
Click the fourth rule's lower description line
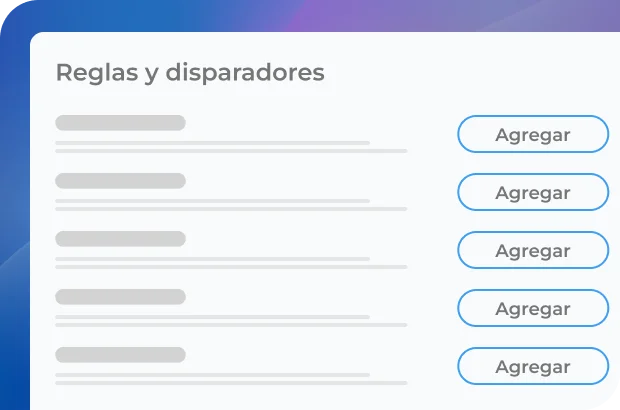(231, 325)
